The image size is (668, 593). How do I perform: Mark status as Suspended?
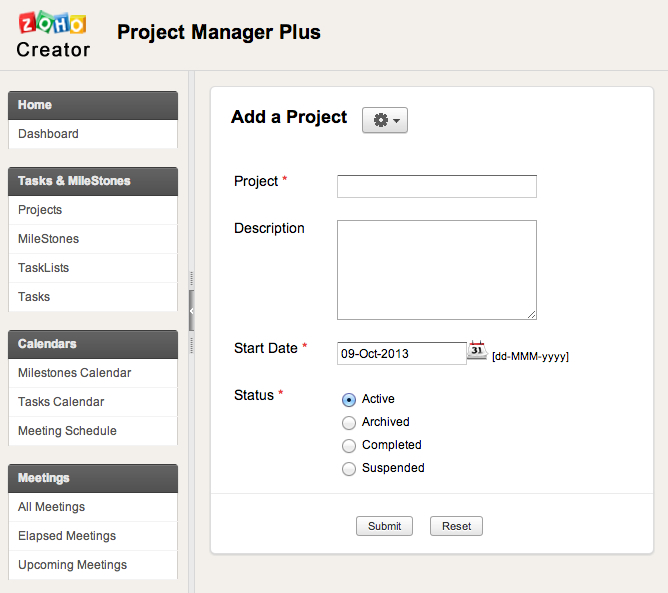click(x=349, y=468)
